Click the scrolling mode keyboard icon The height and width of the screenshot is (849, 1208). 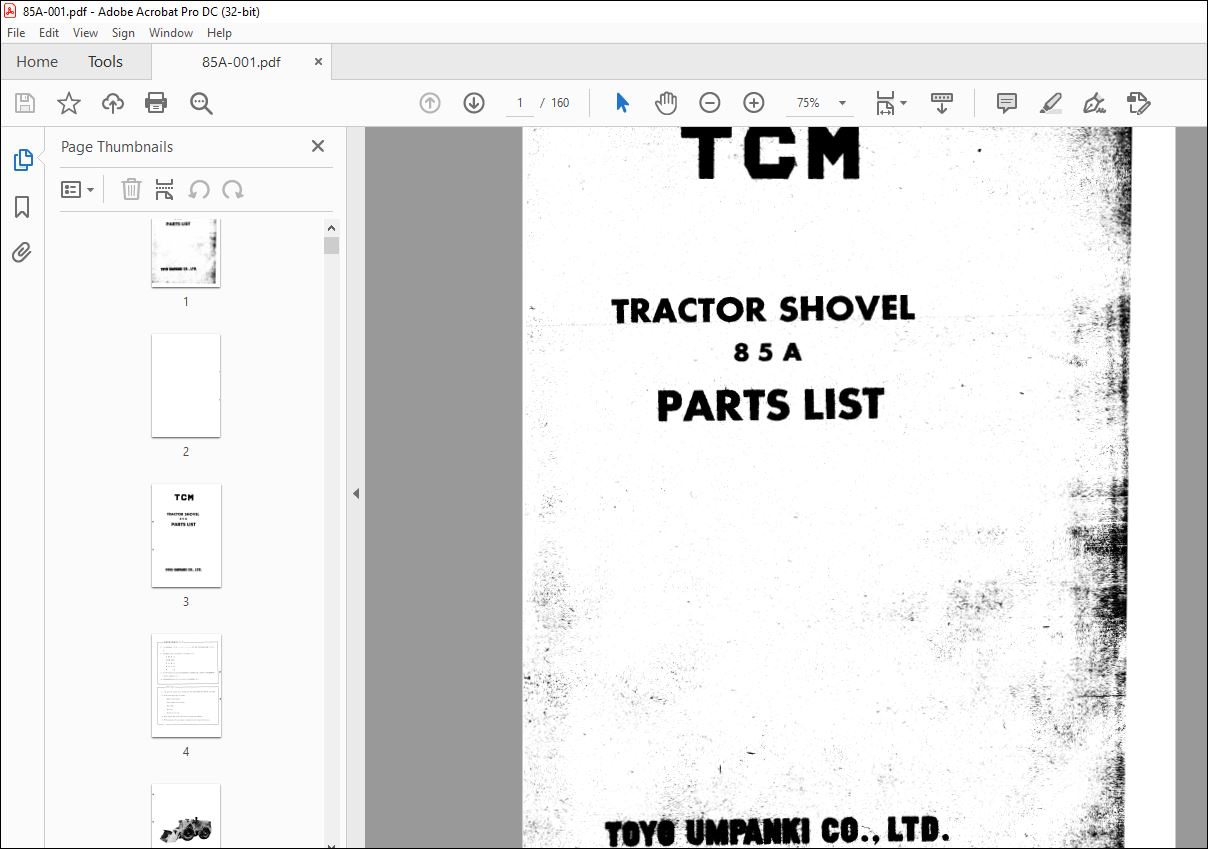tap(942, 103)
